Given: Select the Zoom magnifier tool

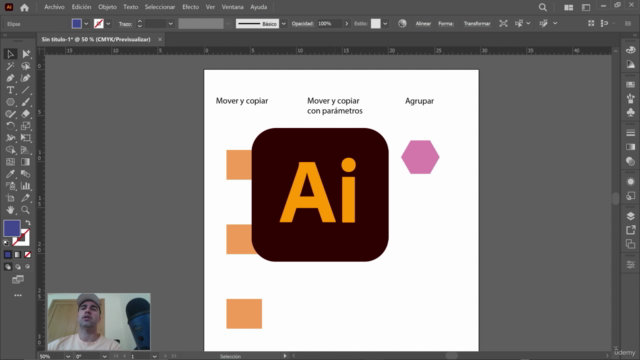Looking at the screenshot, I should pos(26,210).
